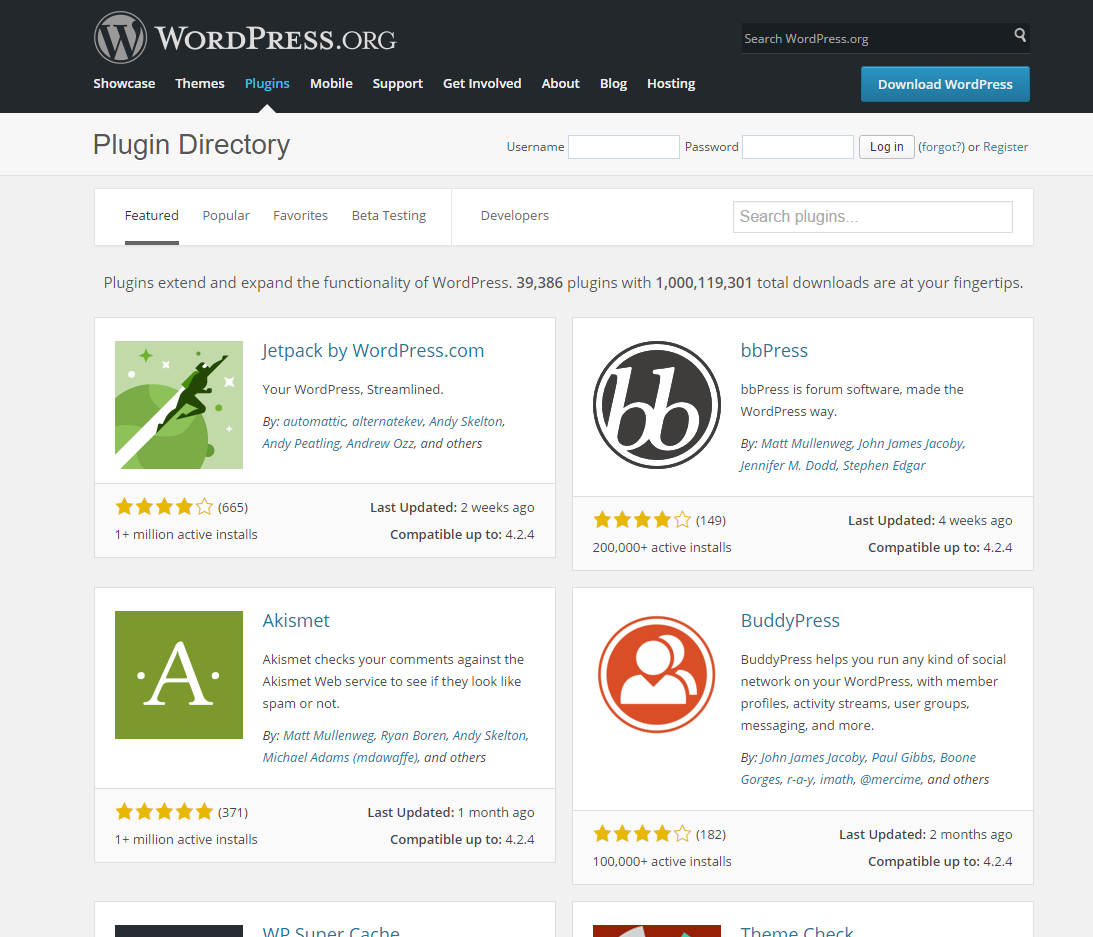The width and height of the screenshot is (1093, 937).
Task: Open the Jetpack plugin icon thumbnail
Action: click(179, 404)
